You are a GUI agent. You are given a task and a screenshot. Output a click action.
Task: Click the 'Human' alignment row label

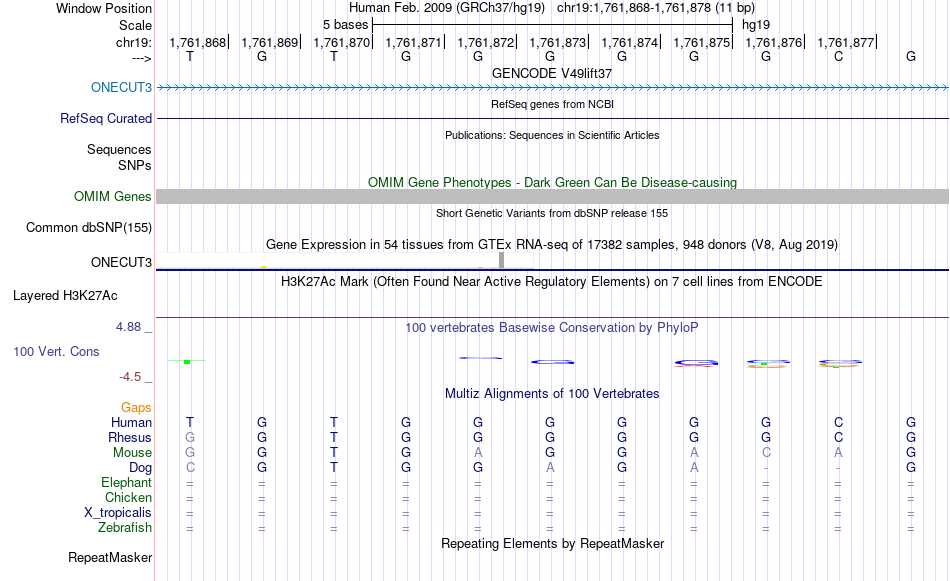click(131, 422)
